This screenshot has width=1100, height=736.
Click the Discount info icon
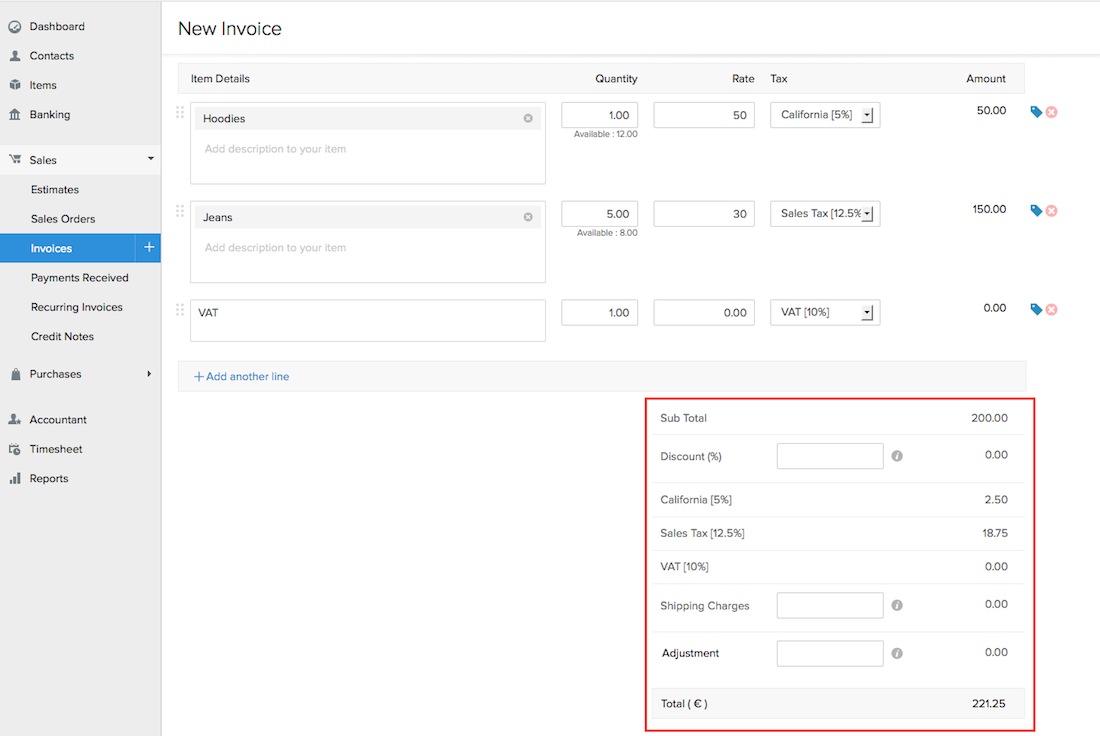897,456
